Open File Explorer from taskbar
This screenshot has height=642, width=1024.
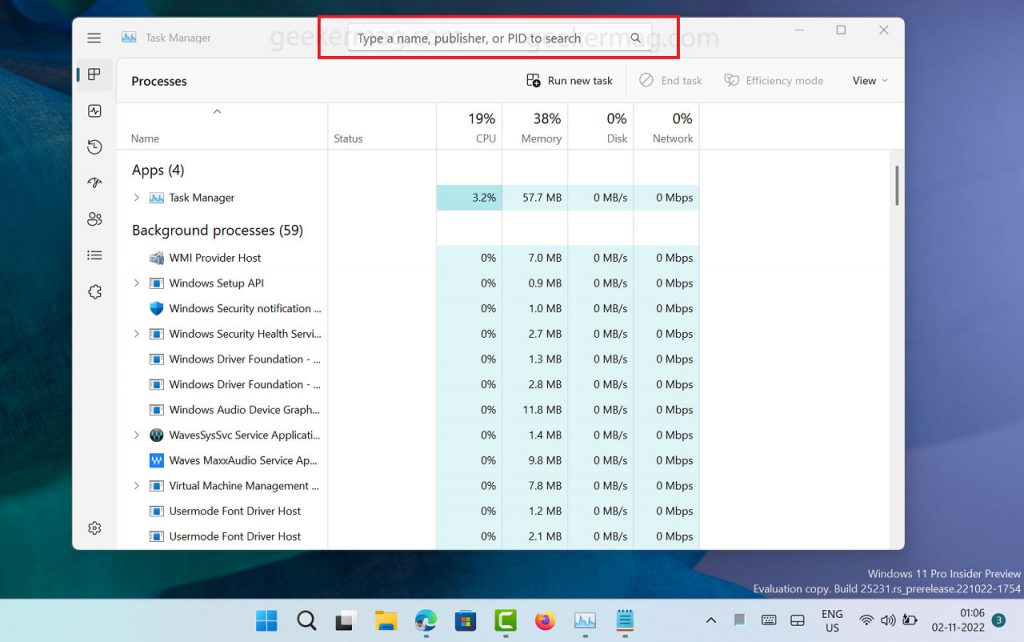[x=386, y=620]
